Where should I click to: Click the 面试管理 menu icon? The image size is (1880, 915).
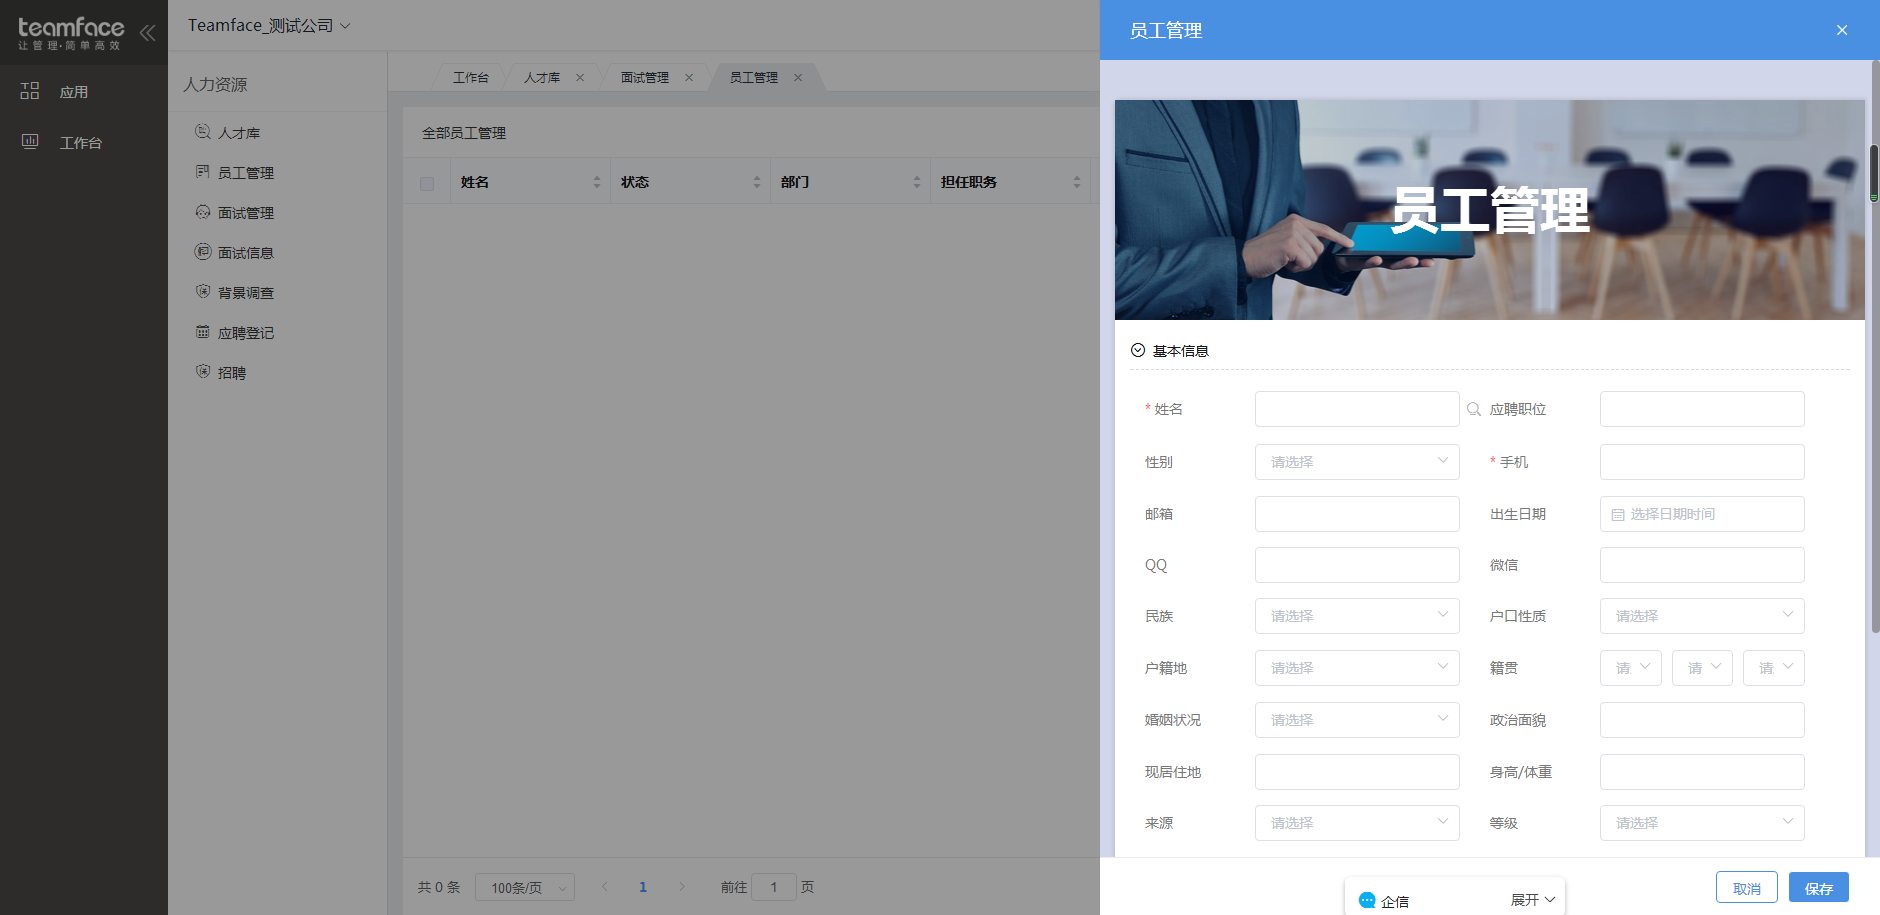[203, 212]
